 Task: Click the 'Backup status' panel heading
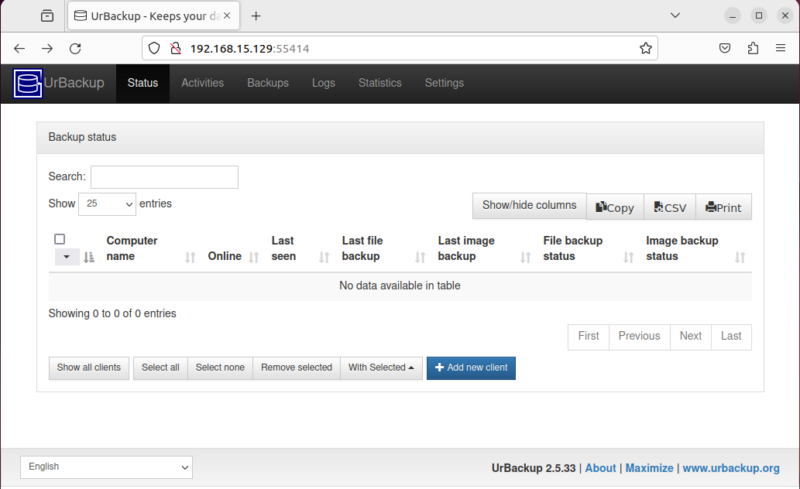(x=82, y=137)
